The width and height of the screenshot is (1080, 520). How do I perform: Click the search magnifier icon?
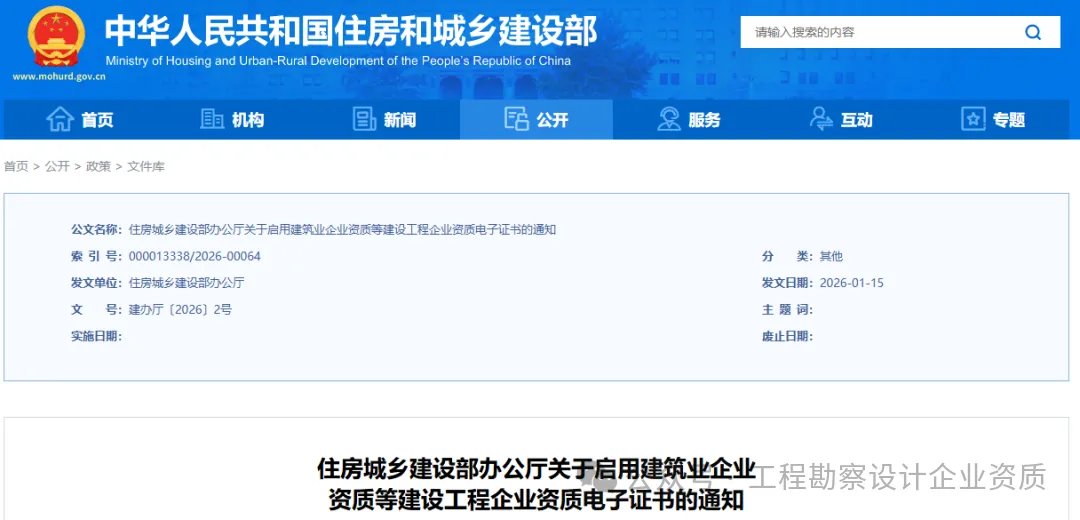coord(1032,32)
